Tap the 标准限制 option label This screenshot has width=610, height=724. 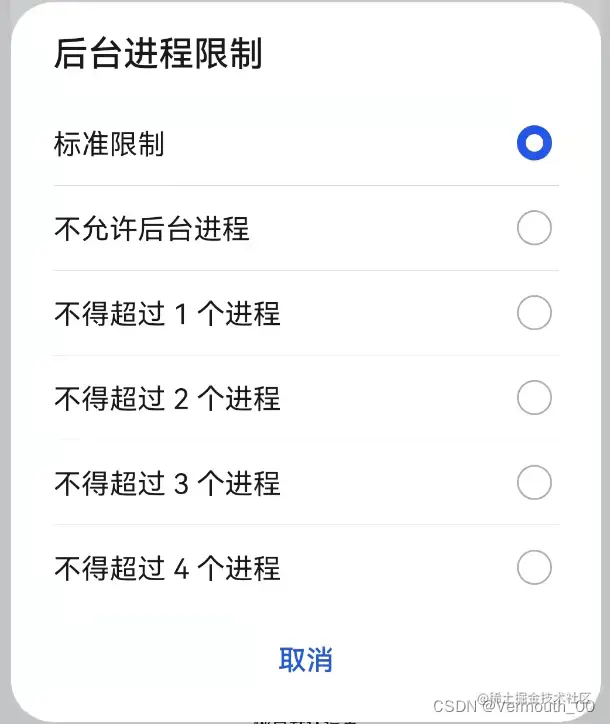click(x=109, y=144)
